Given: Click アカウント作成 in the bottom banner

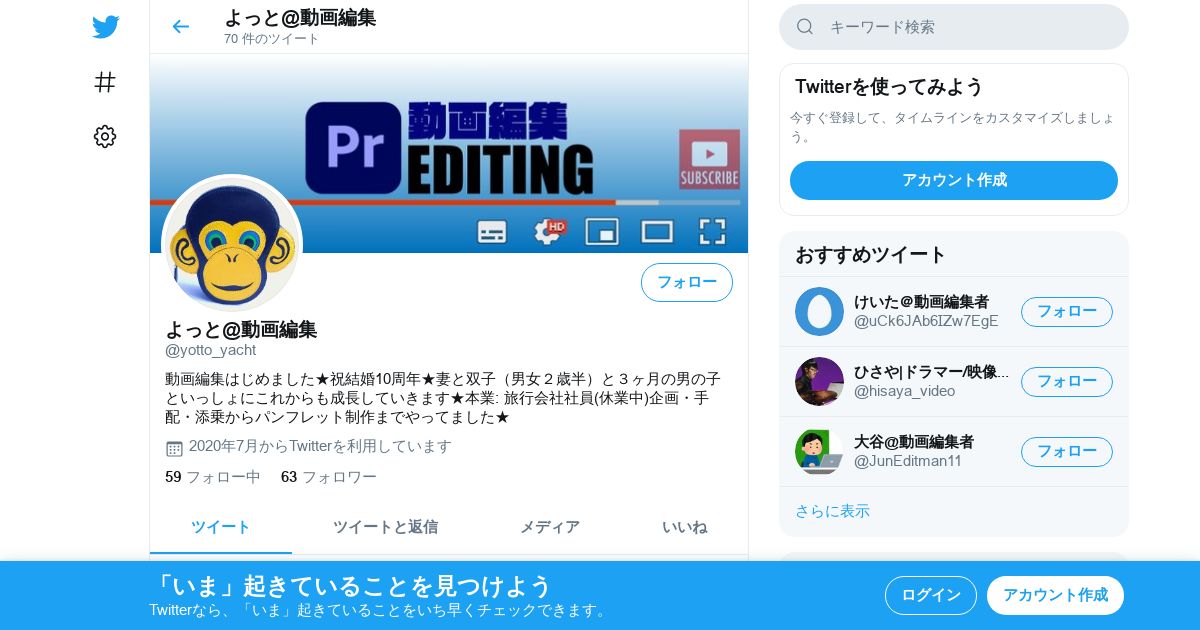Looking at the screenshot, I should pyautogui.click(x=1055, y=595).
